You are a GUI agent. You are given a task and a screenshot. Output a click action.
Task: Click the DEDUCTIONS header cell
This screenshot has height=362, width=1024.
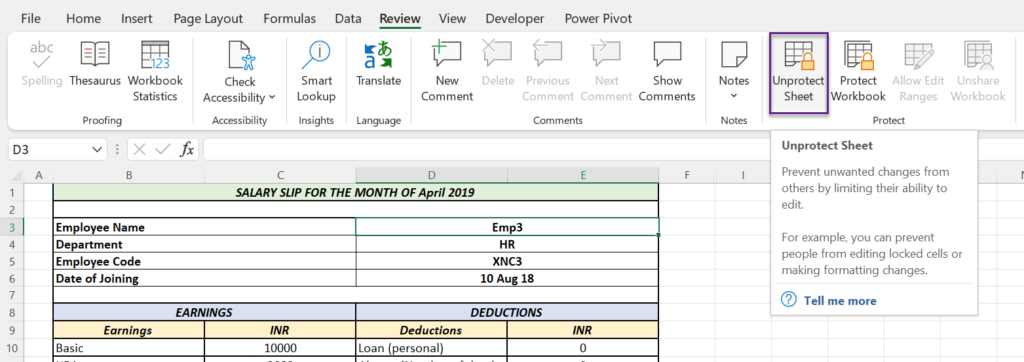coord(507,312)
